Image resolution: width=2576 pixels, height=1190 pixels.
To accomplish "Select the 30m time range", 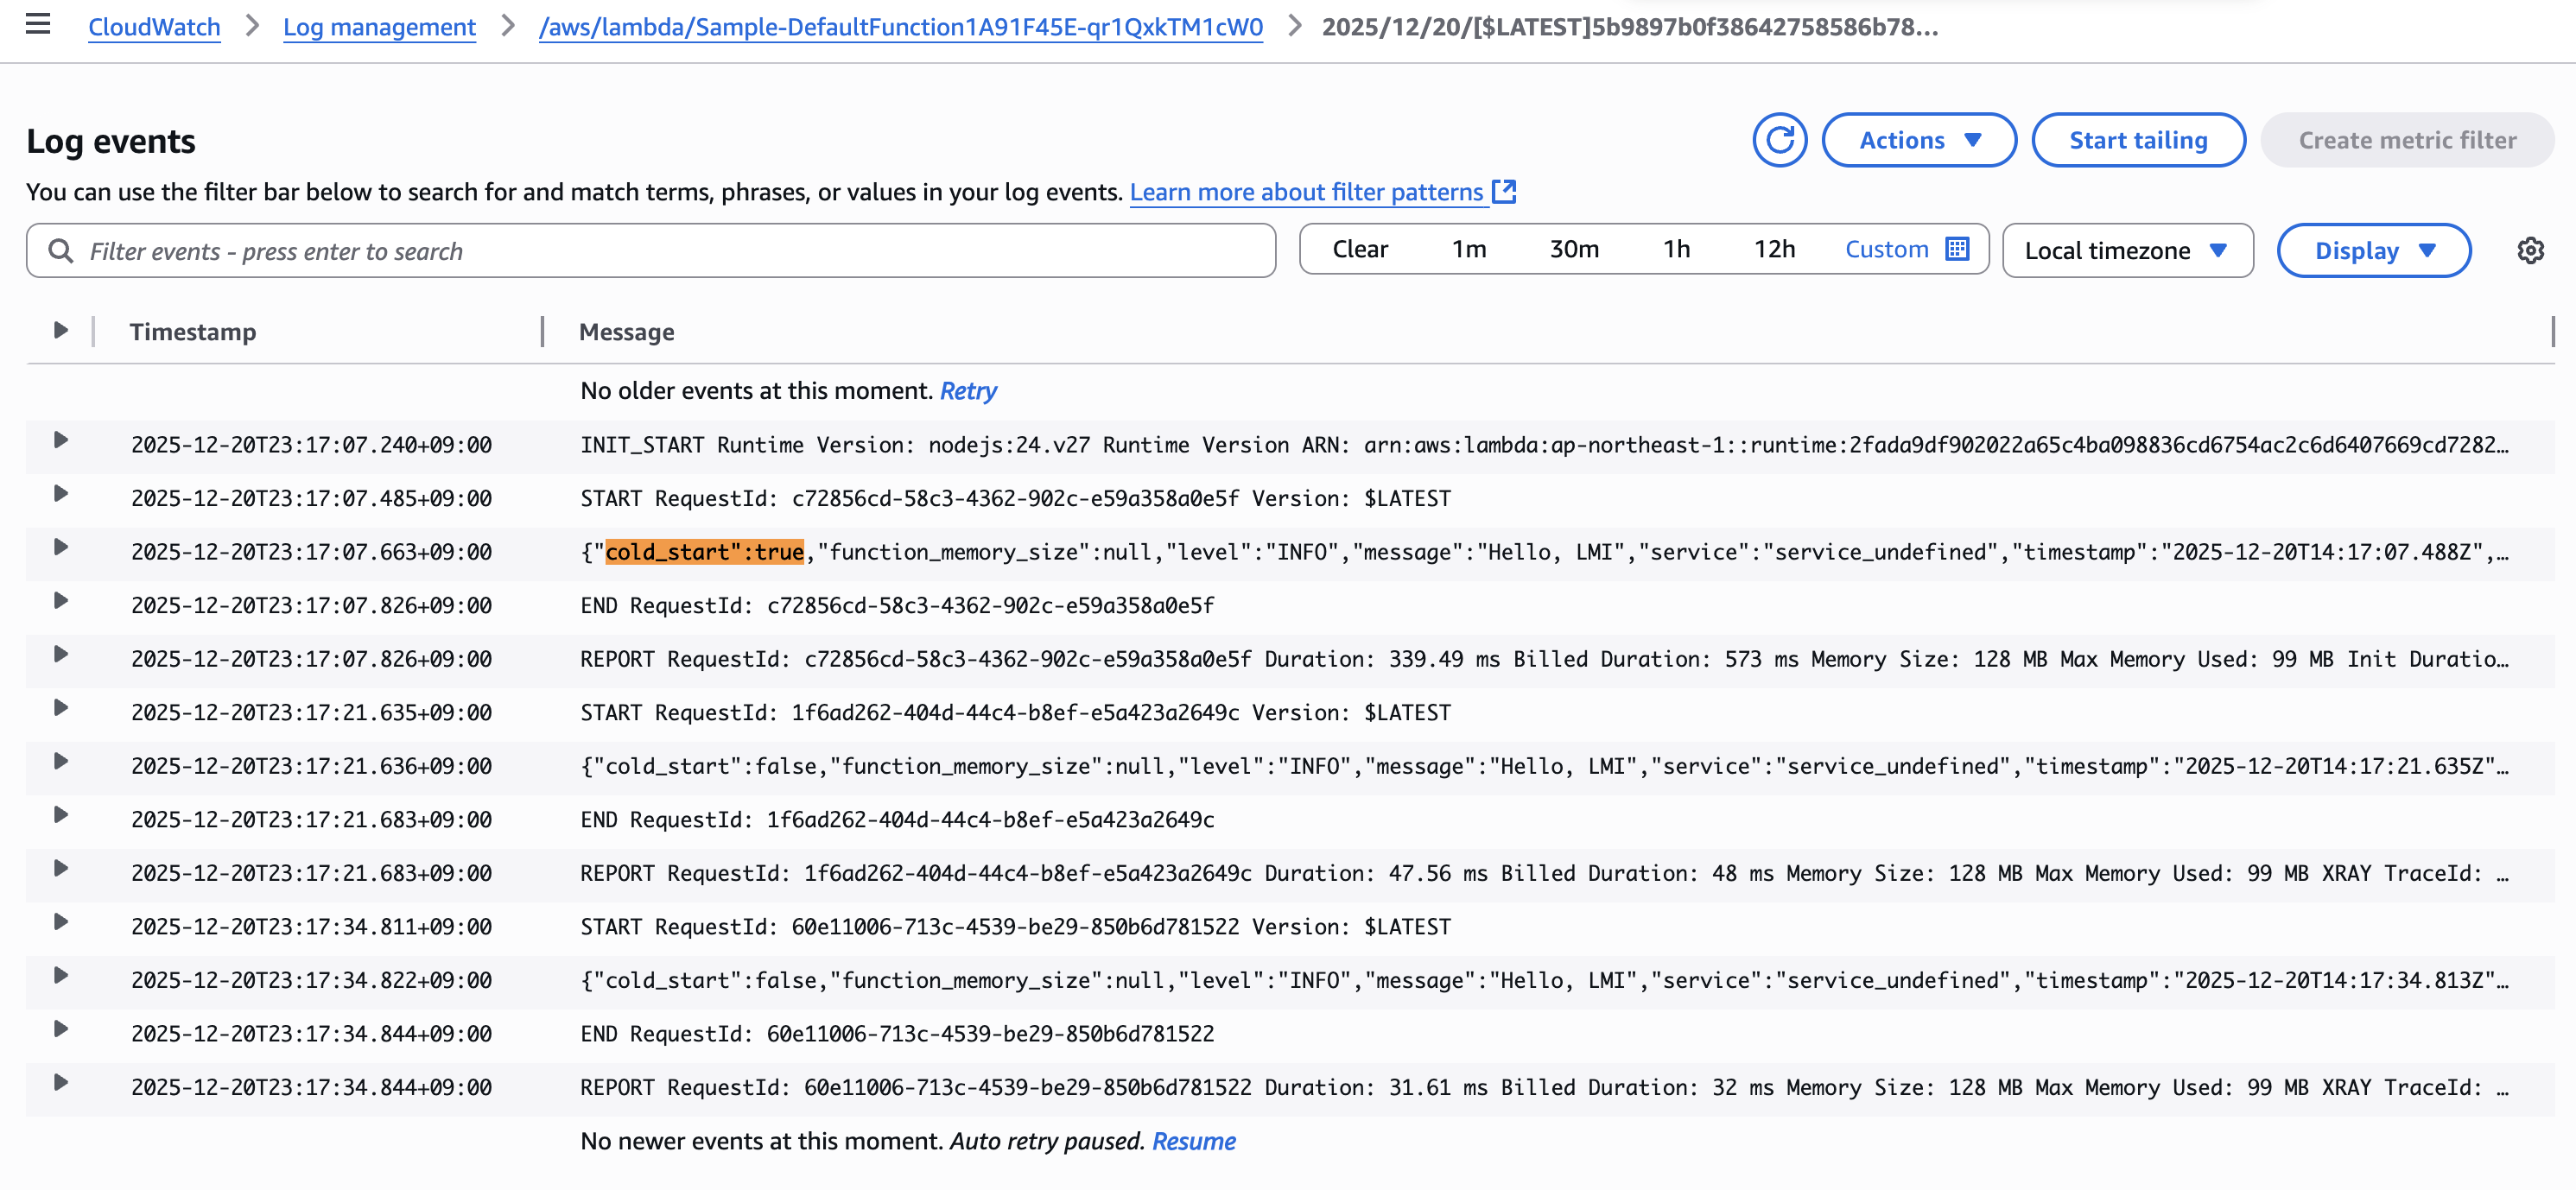I will 1573,250.
